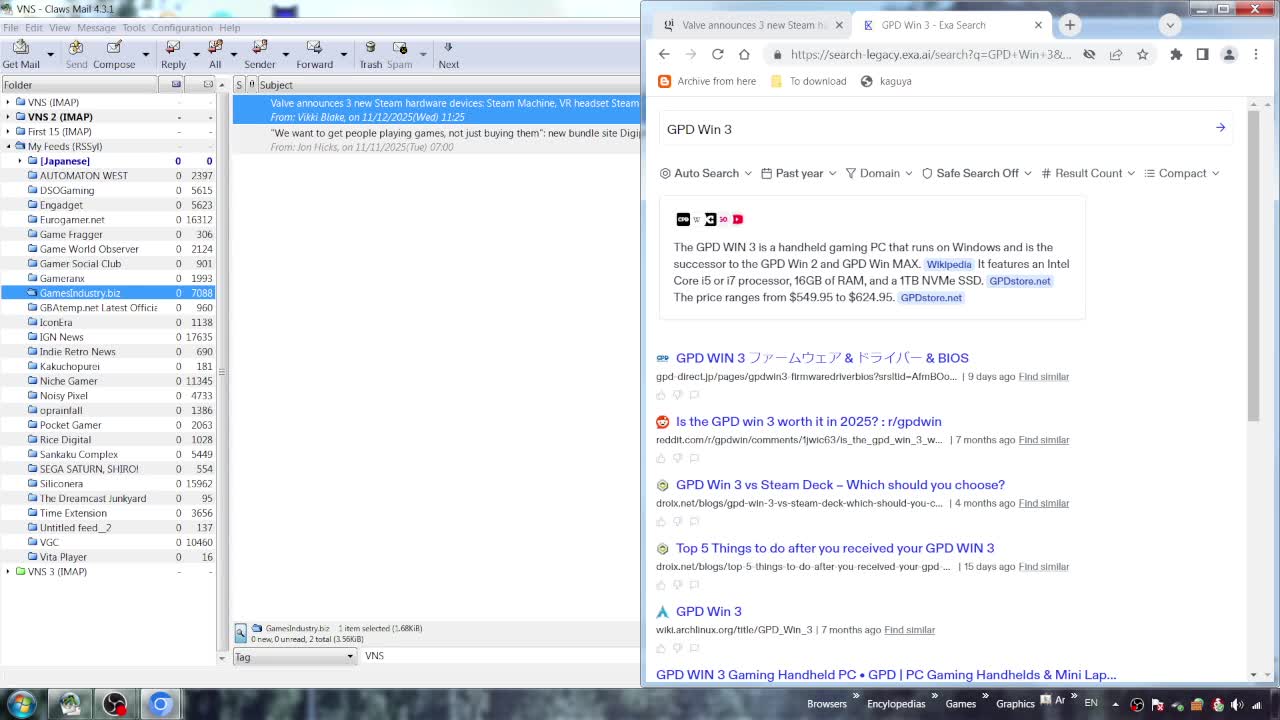1280x720 pixels.
Task: Click Find similar for the reddit result
Action: [1043, 440]
